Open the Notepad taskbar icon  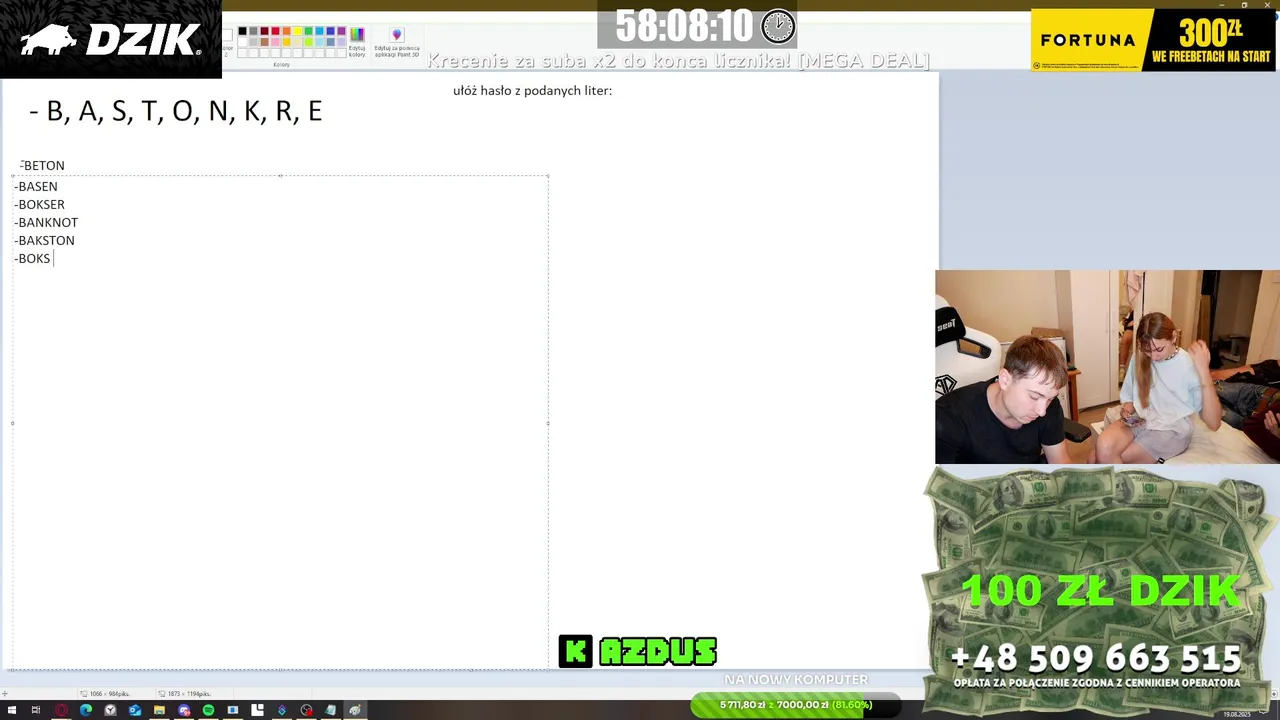coord(331,710)
